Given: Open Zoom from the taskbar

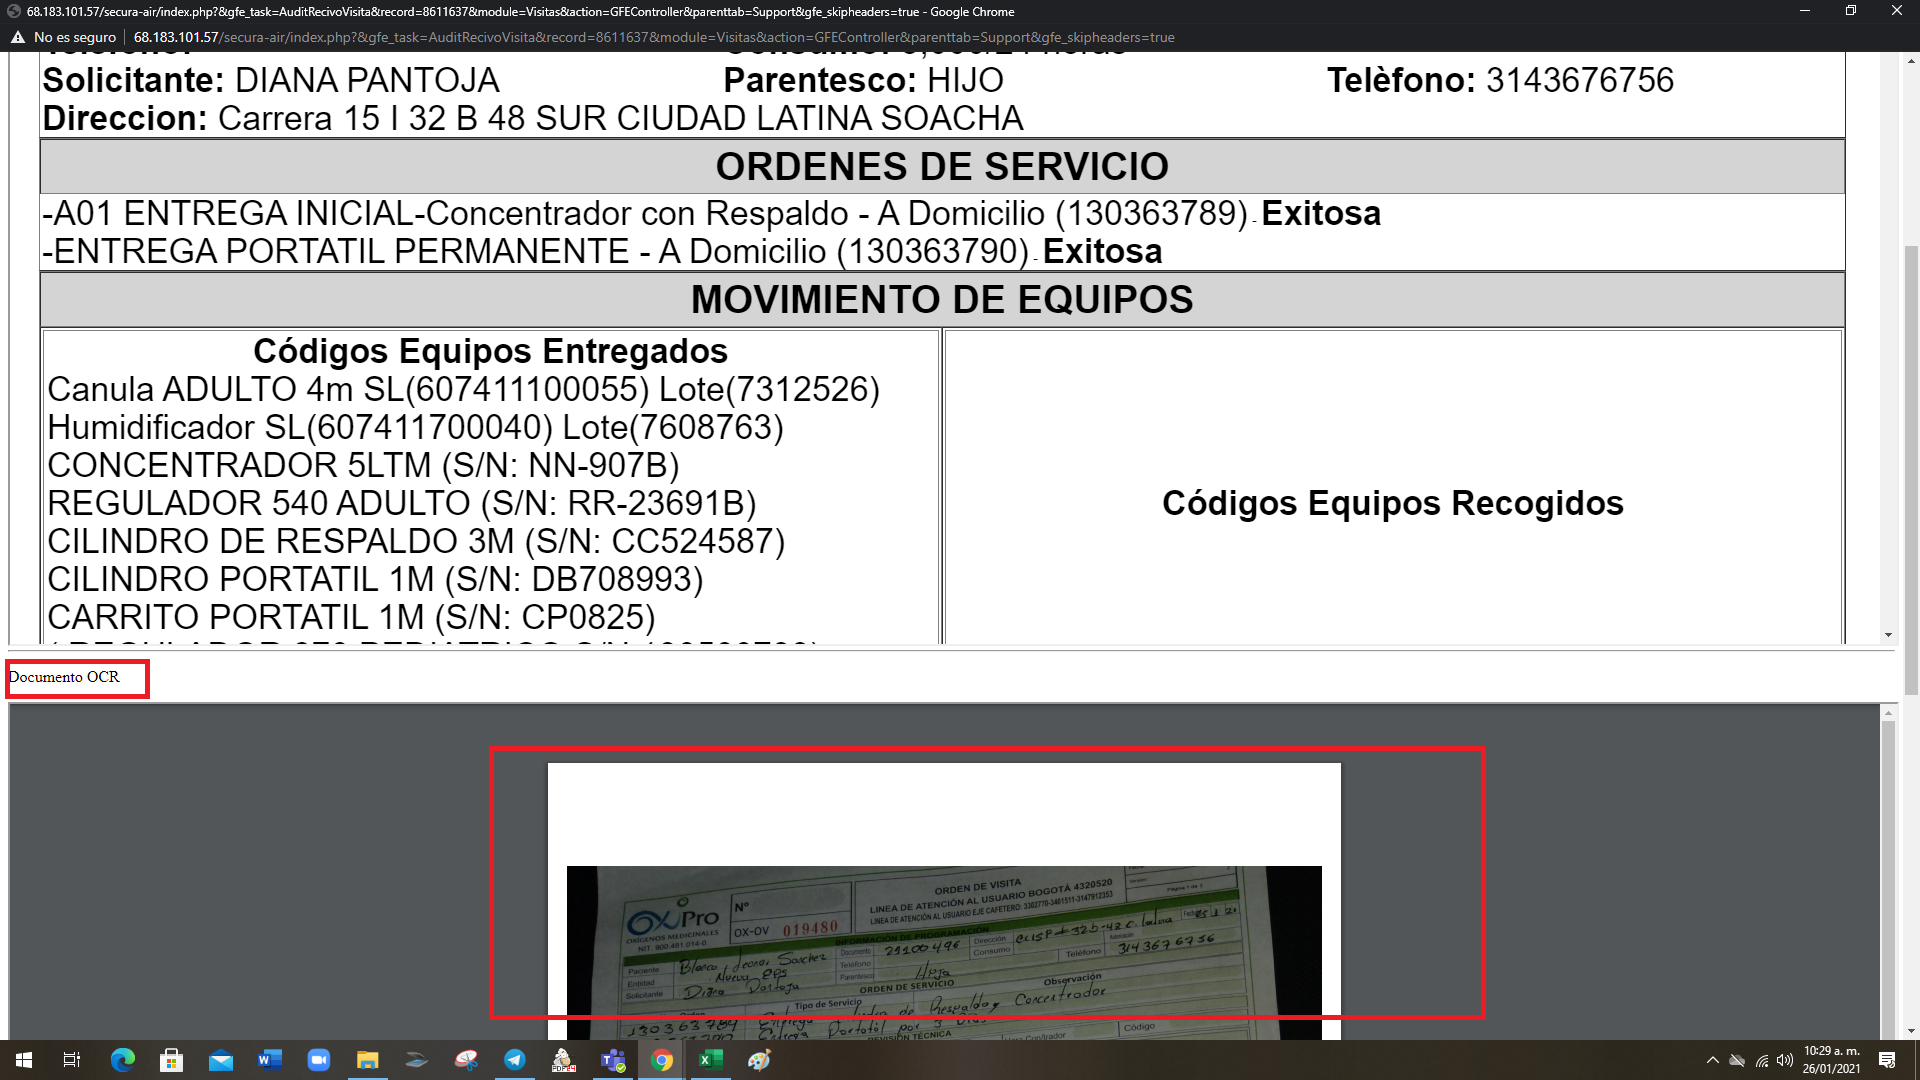Looking at the screenshot, I should (318, 1060).
